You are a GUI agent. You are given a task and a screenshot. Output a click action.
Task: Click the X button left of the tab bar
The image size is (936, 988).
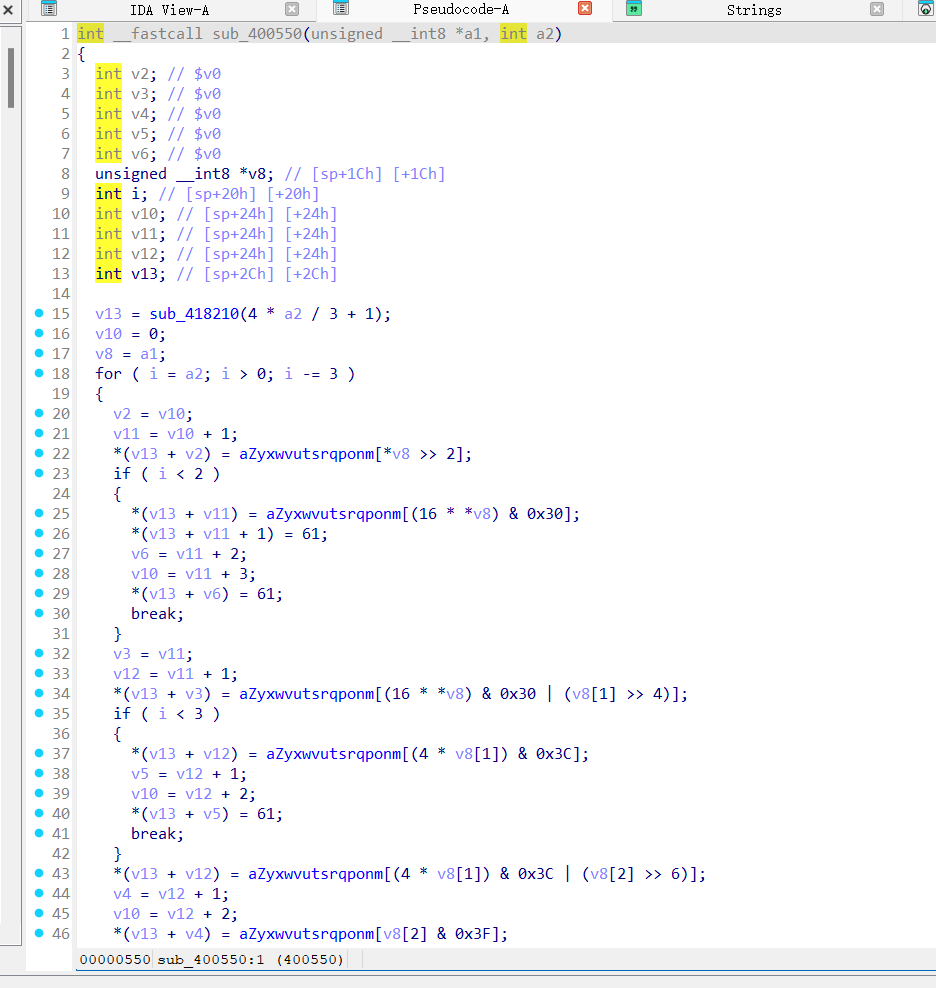coord(8,9)
